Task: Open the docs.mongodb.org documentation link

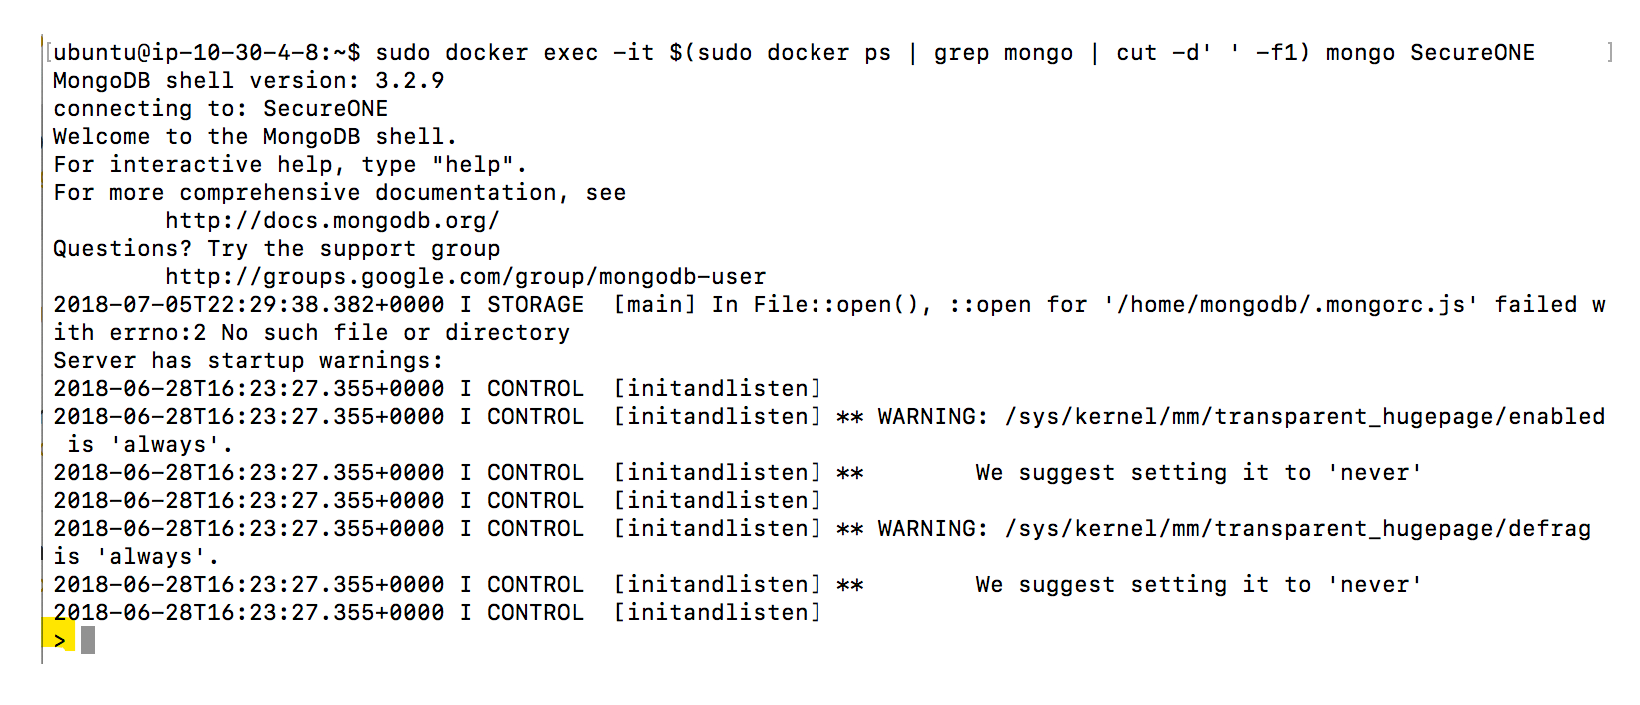Action: [x=332, y=221]
